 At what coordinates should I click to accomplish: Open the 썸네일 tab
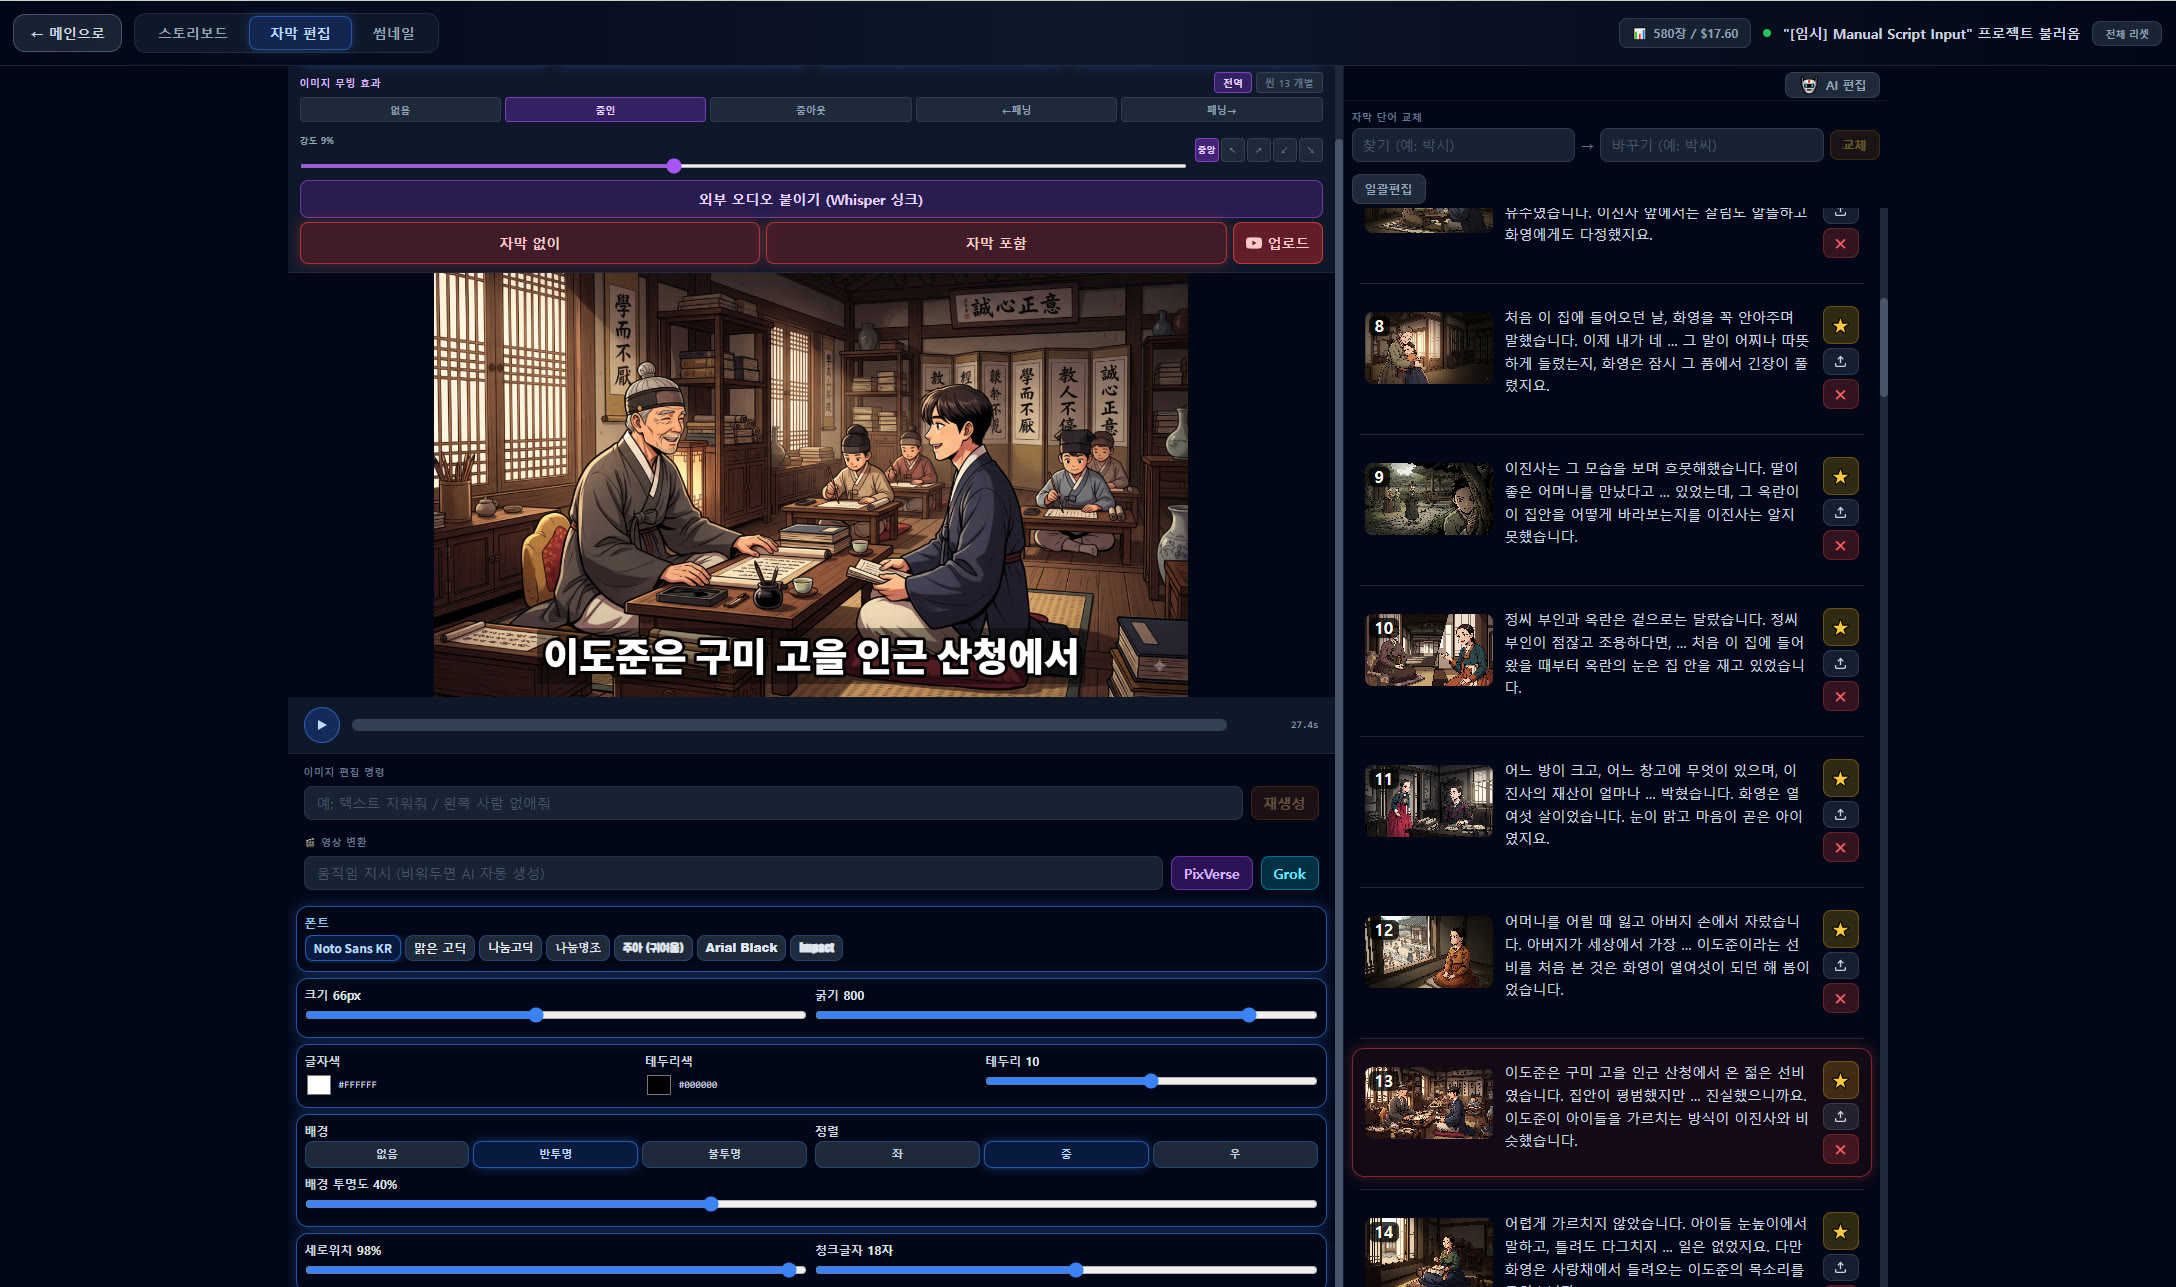(x=393, y=33)
